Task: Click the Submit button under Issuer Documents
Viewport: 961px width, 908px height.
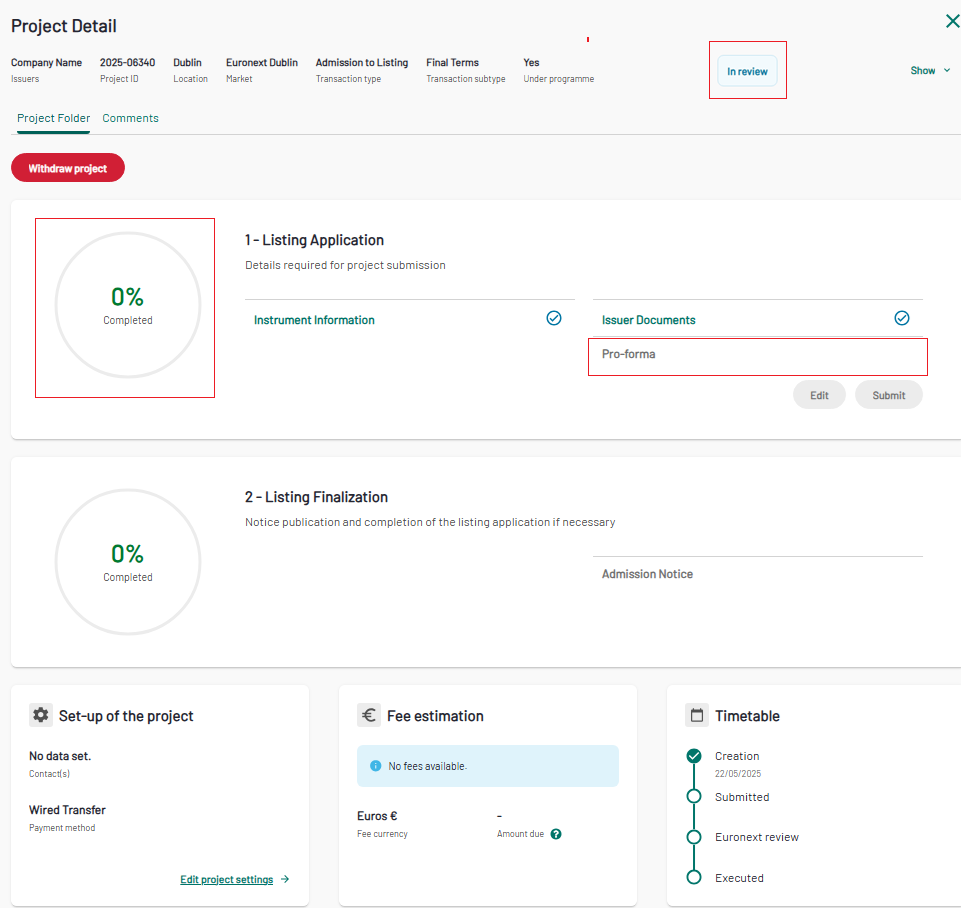Action: pos(888,395)
